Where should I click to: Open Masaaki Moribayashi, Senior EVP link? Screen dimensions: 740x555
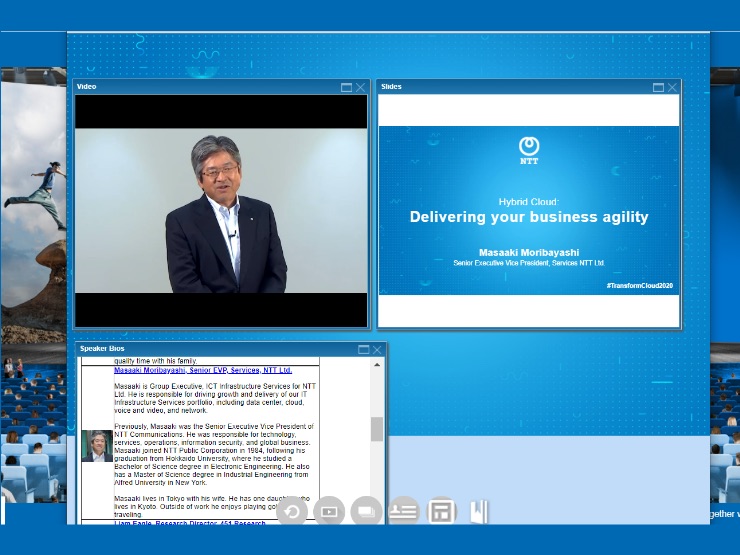[203, 370]
